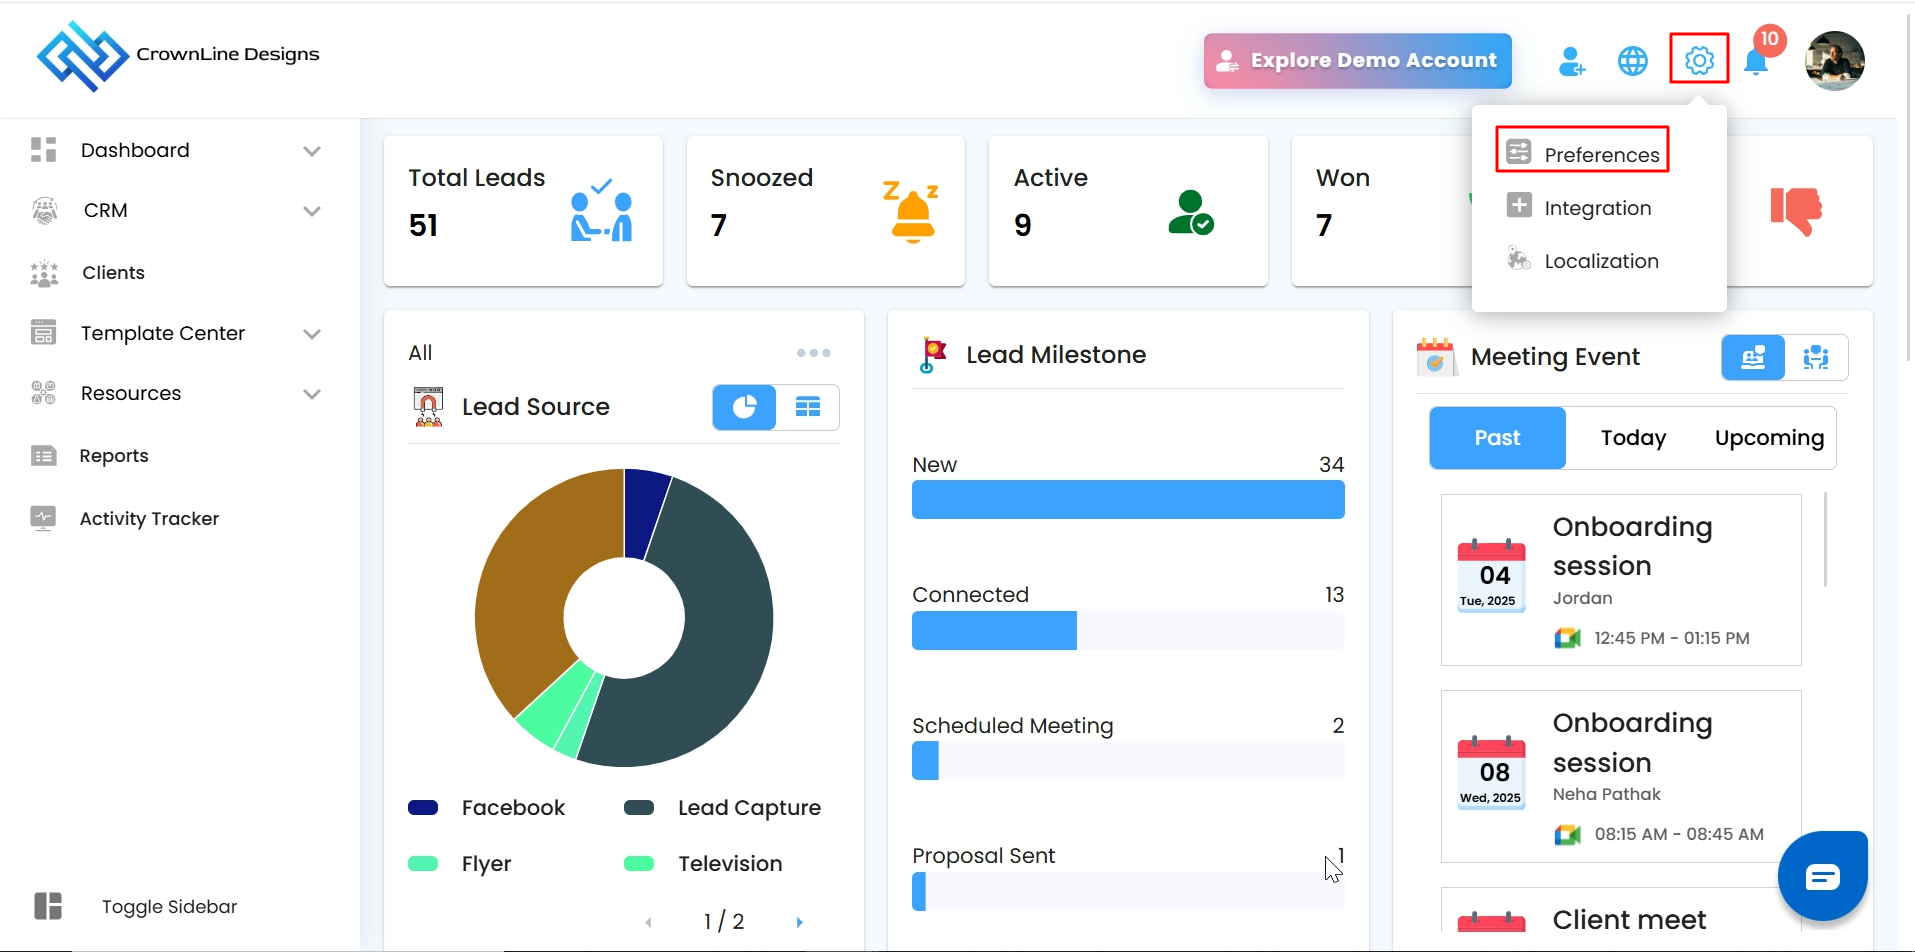Click the Scheduled Meeting progress bar
The width and height of the screenshot is (1915, 952).
[x=1128, y=761]
